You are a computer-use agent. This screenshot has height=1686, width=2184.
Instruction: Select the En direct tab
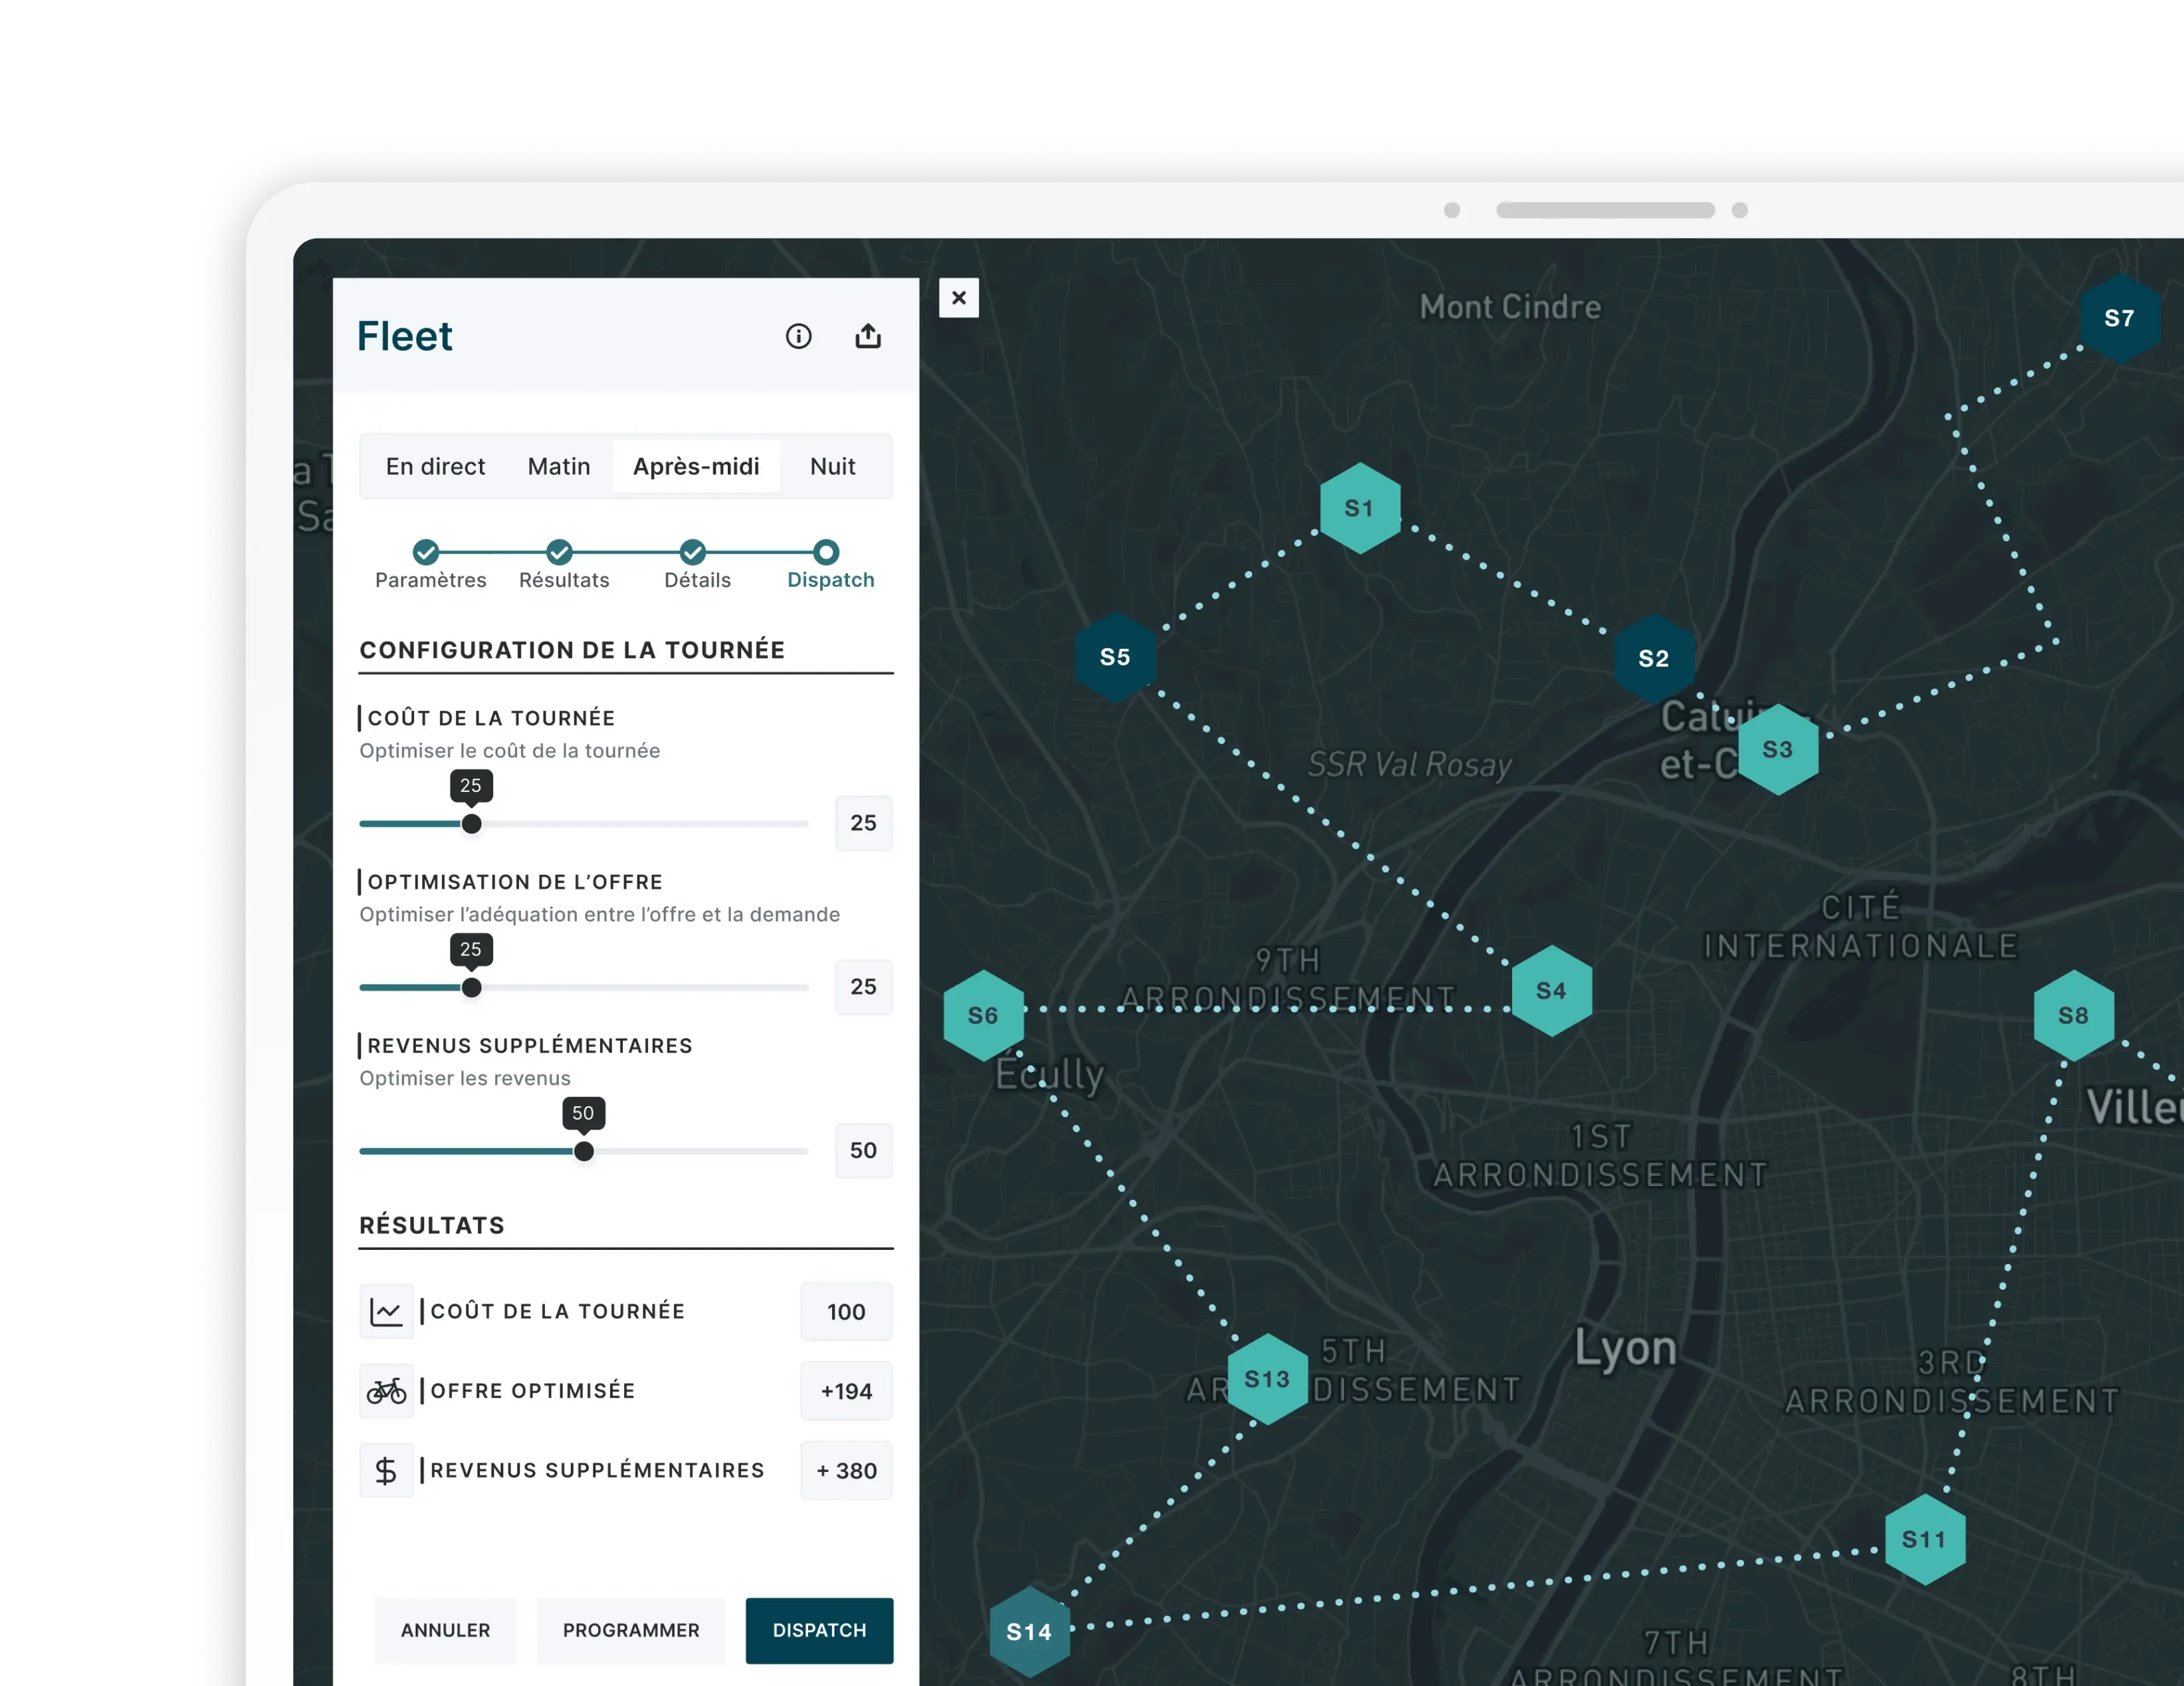(x=435, y=466)
